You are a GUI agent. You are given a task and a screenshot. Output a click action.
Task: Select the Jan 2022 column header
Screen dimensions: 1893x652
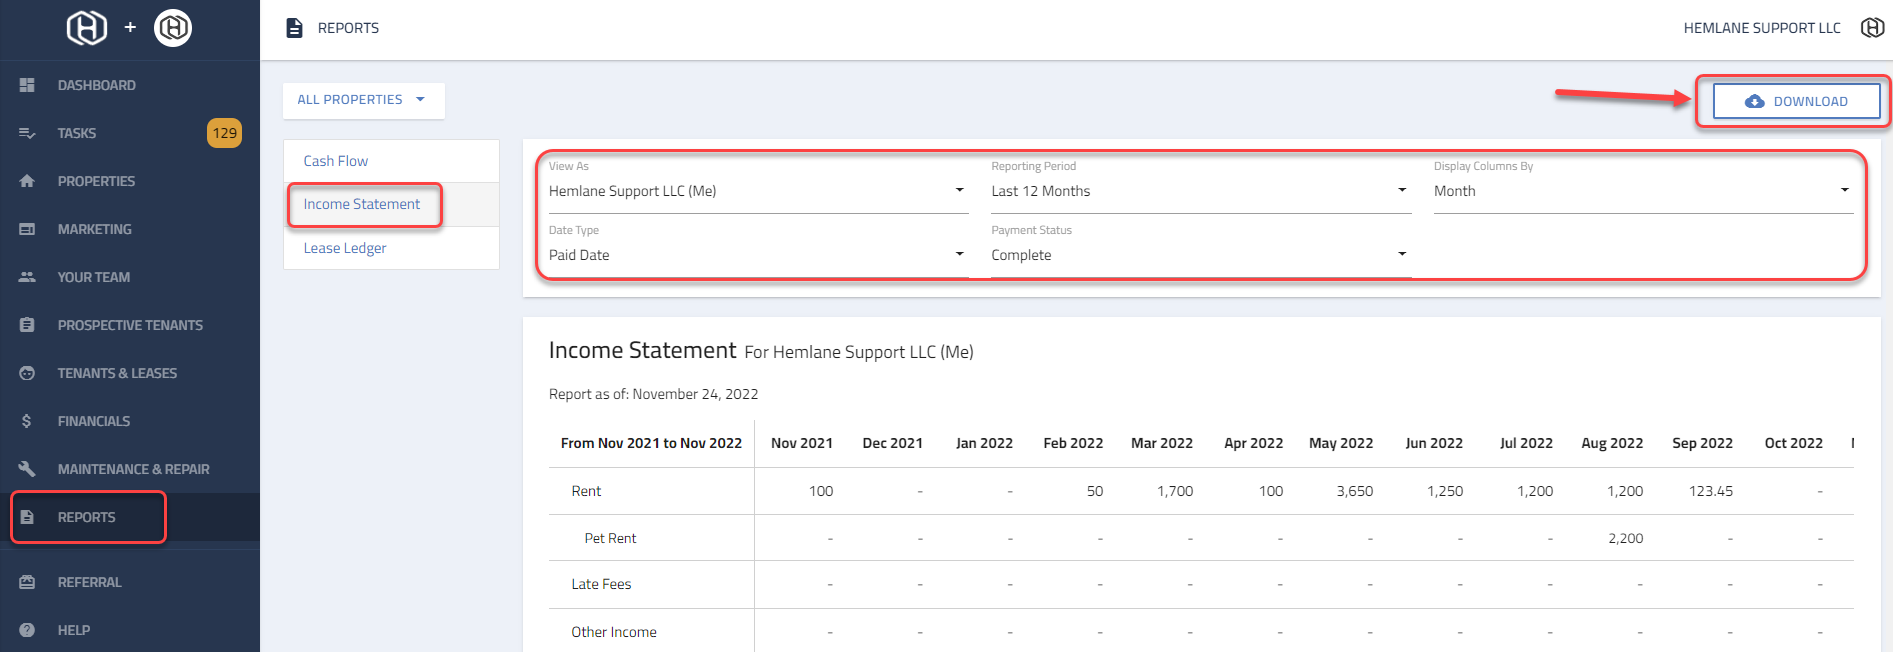click(984, 443)
